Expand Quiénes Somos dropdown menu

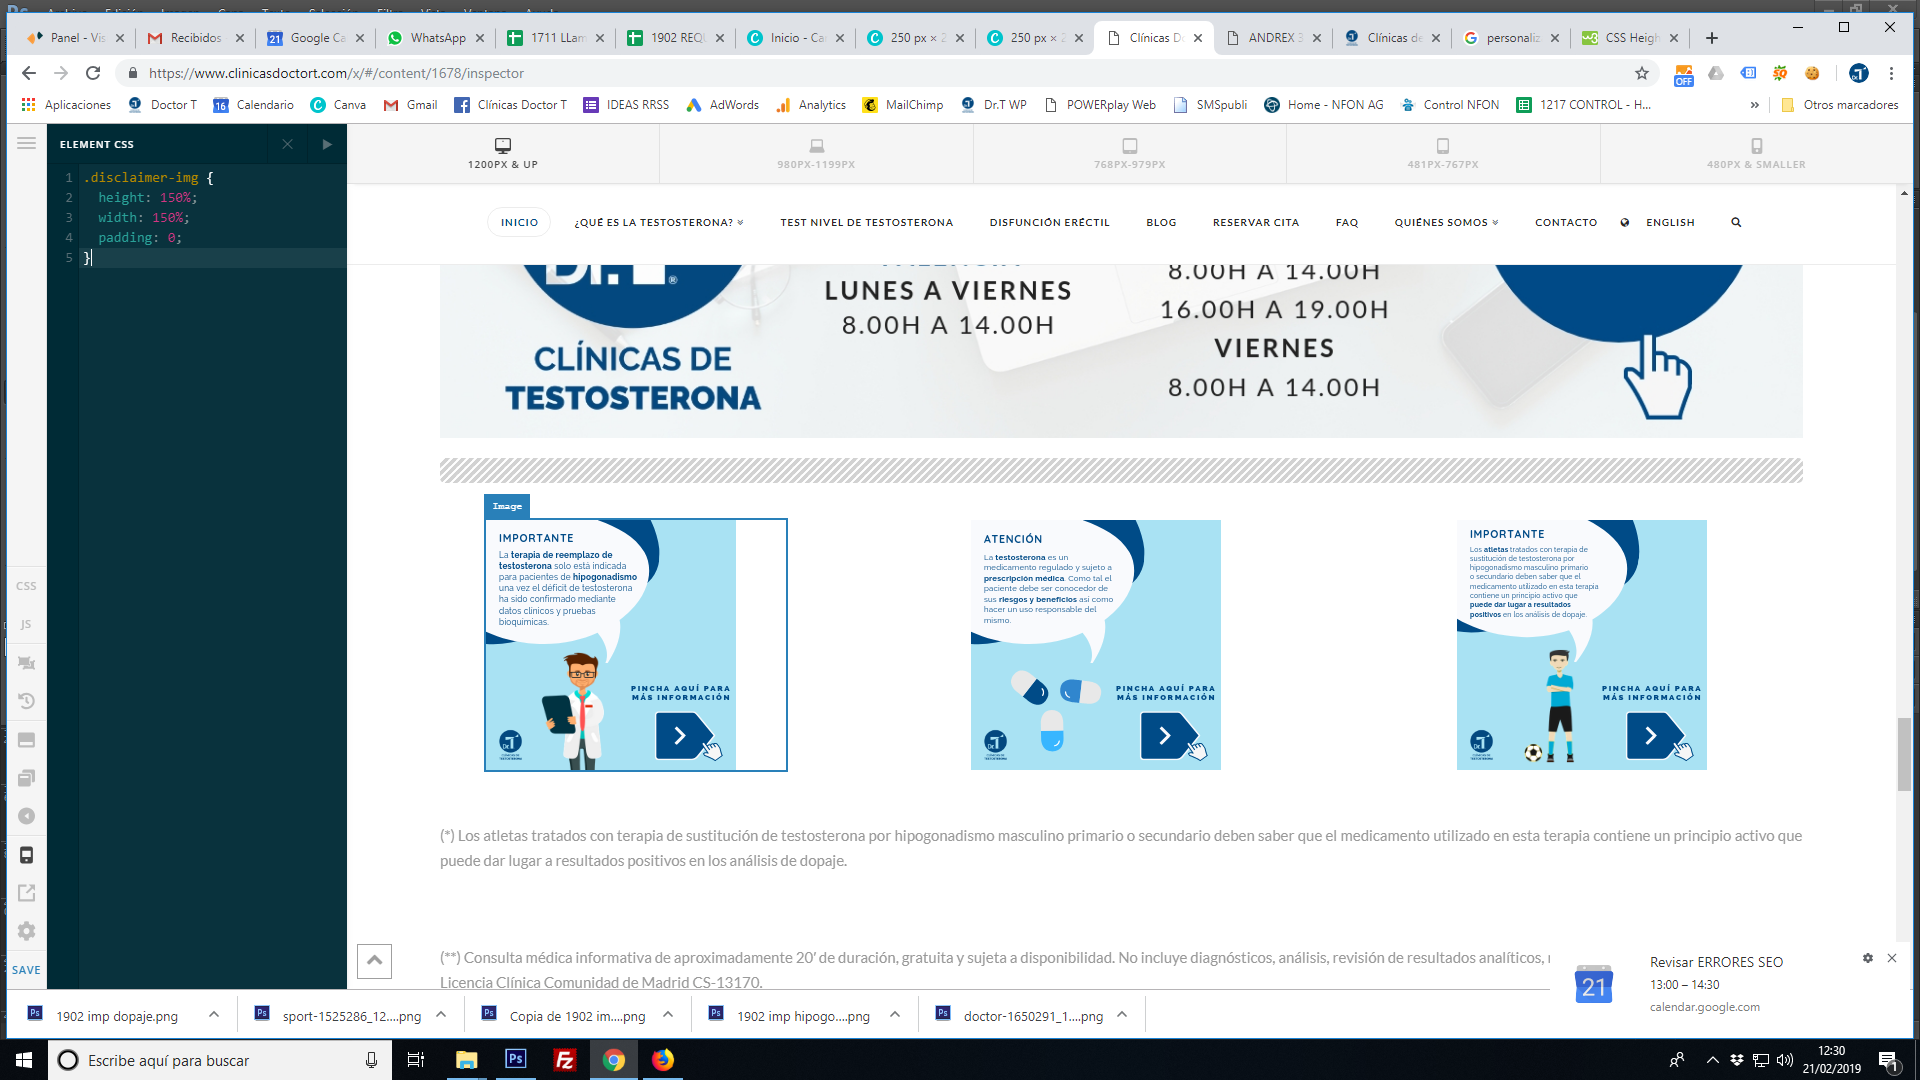pos(1447,222)
